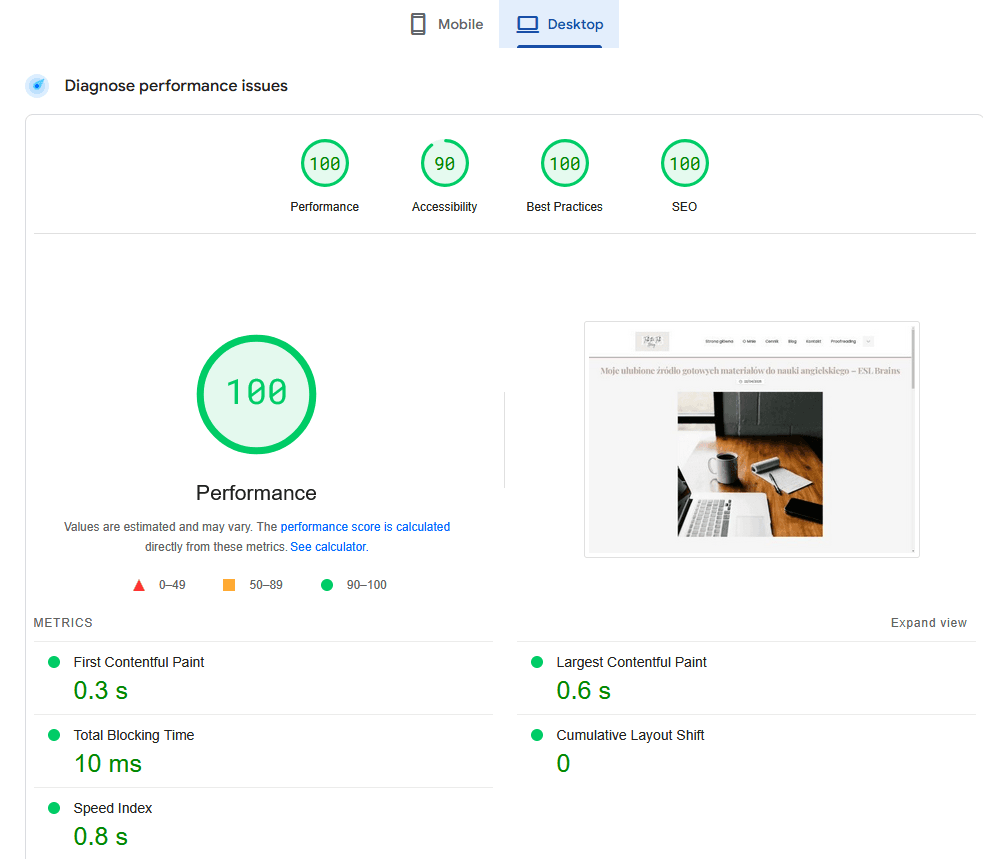The height and width of the screenshot is (859, 983).
Task: Click the '90–100' legend range text
Action: [x=367, y=585]
